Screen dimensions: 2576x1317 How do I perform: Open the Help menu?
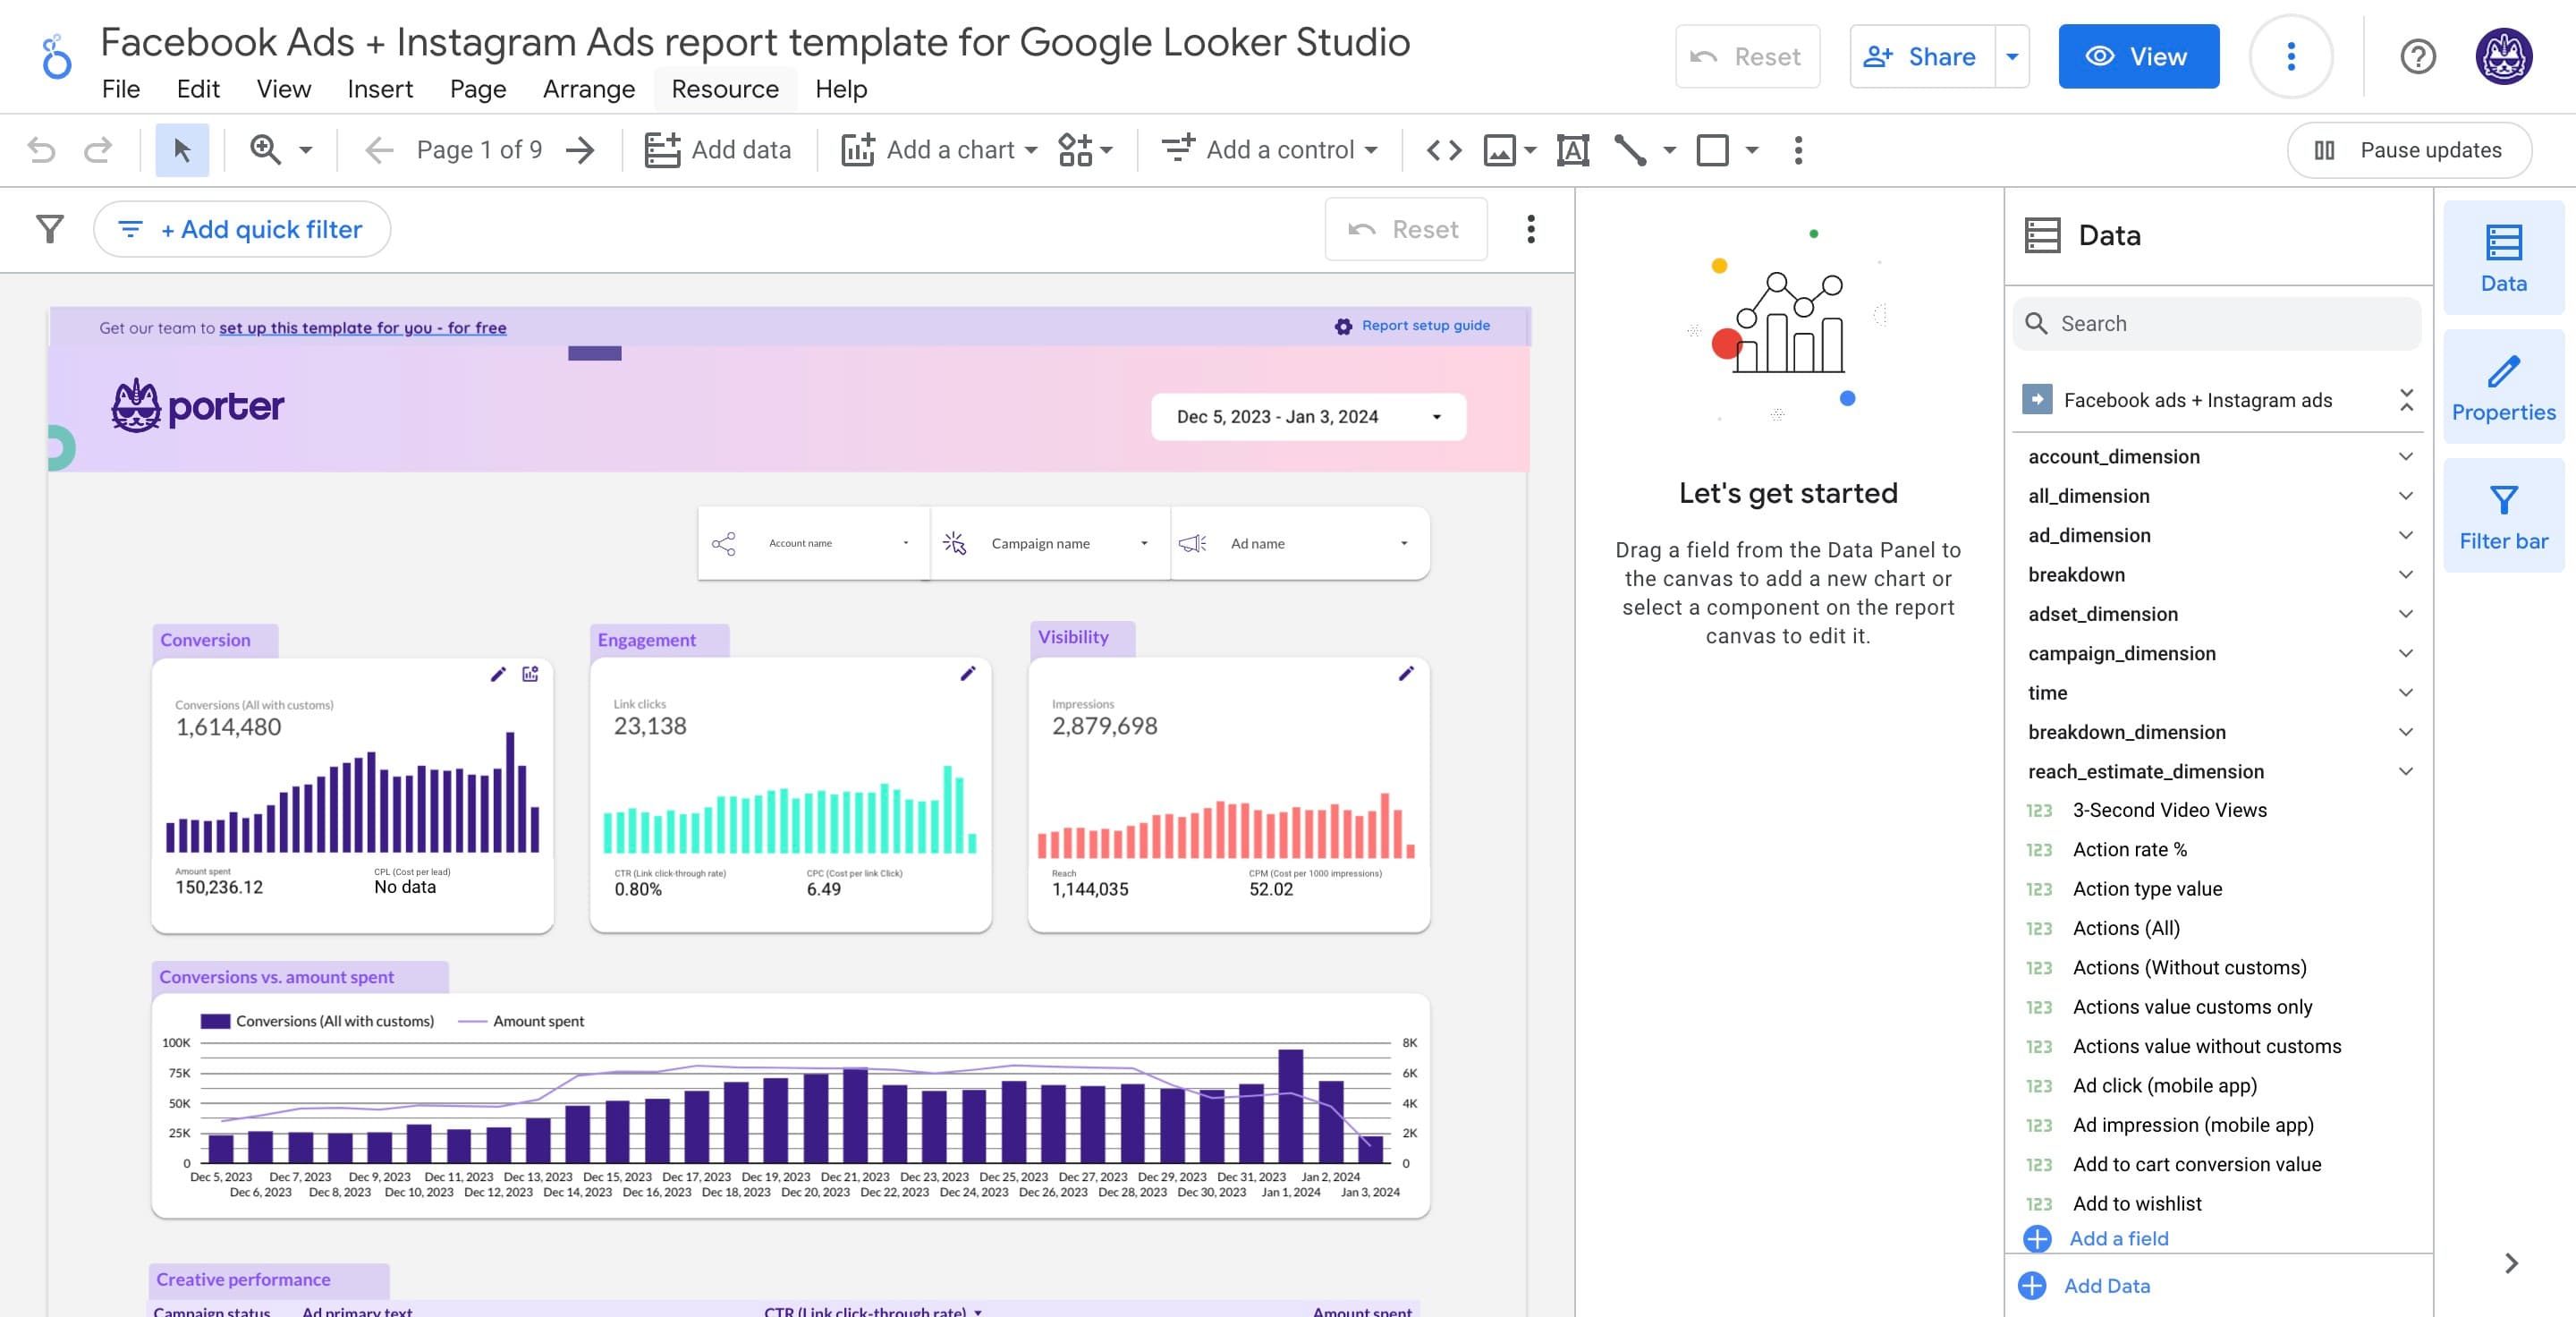841,89
